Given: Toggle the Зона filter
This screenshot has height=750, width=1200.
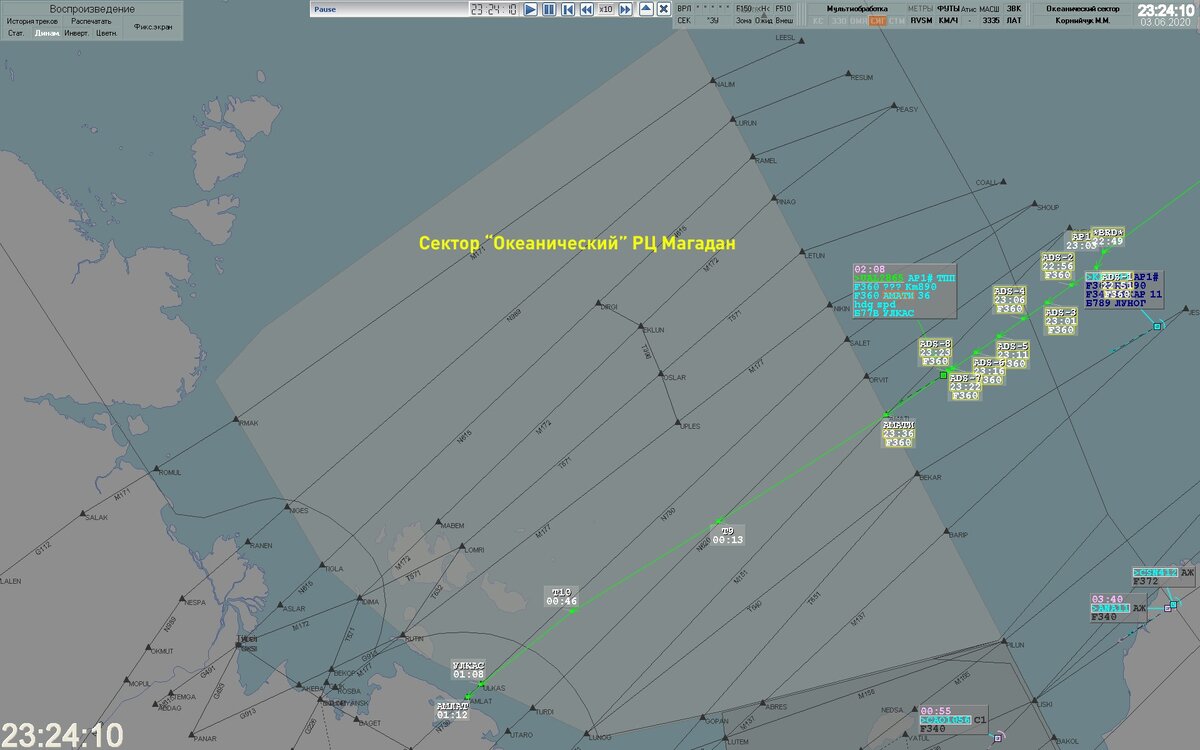Looking at the screenshot, I should coord(743,20).
